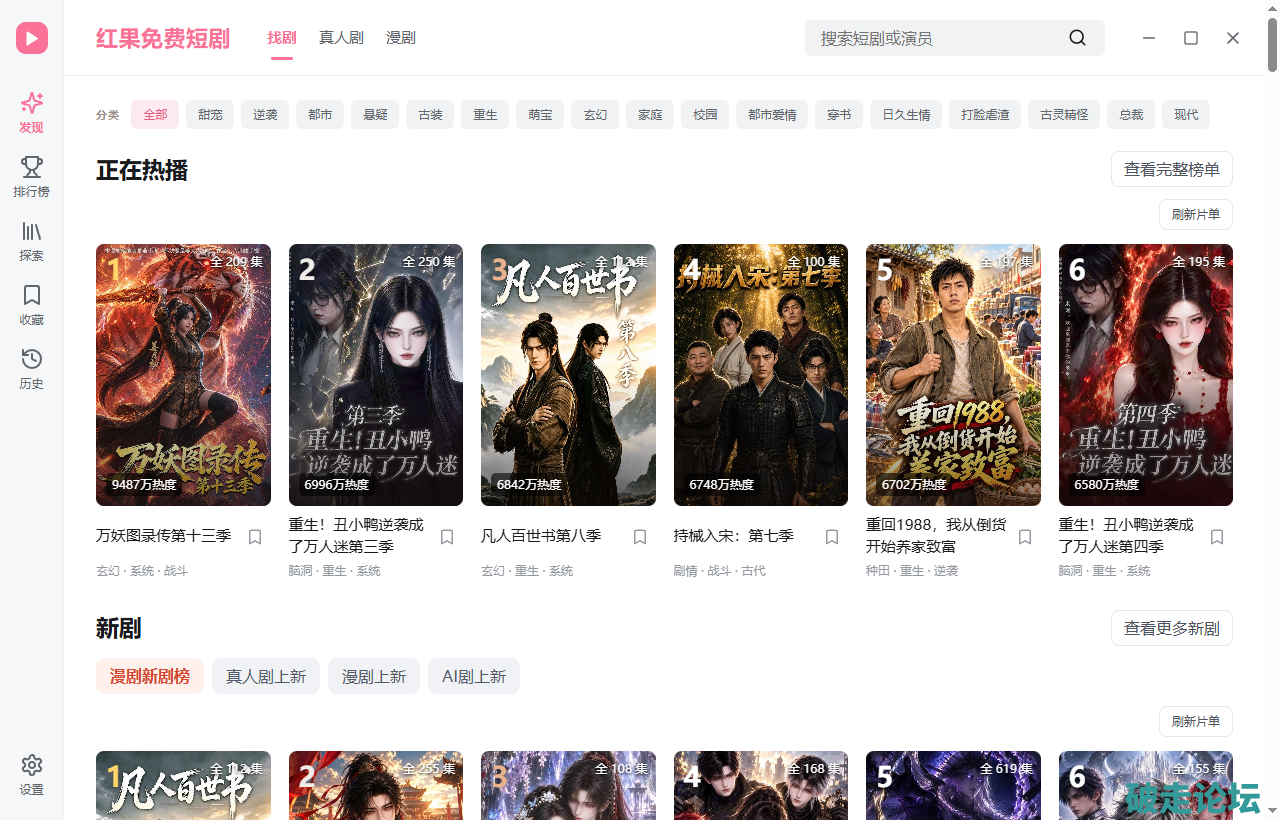Open the 凡人百世书第八季 title text

point(541,536)
